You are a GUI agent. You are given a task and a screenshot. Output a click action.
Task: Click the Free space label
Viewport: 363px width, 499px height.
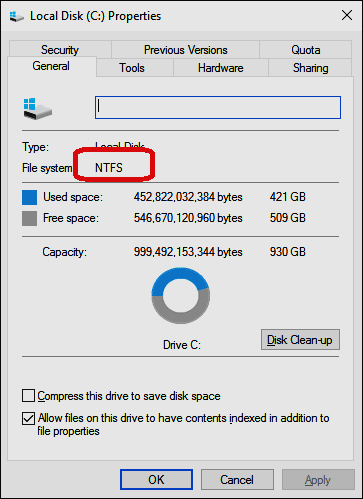(71, 218)
